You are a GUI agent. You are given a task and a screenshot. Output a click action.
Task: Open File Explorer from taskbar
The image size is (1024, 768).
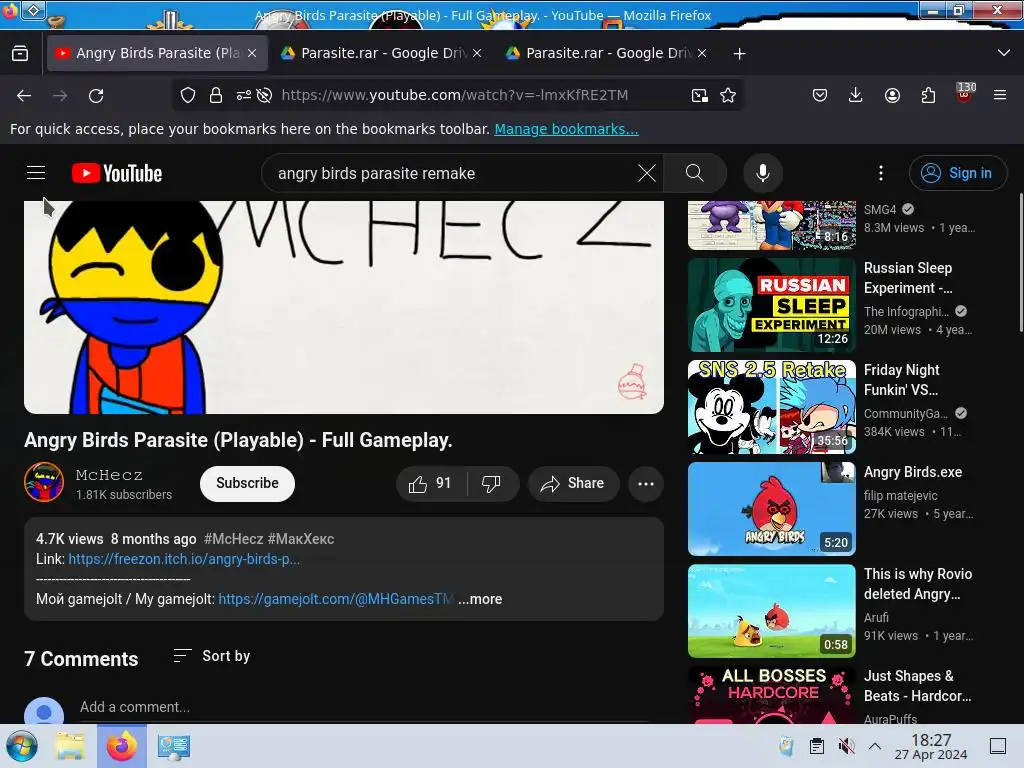pyautogui.click(x=70, y=746)
